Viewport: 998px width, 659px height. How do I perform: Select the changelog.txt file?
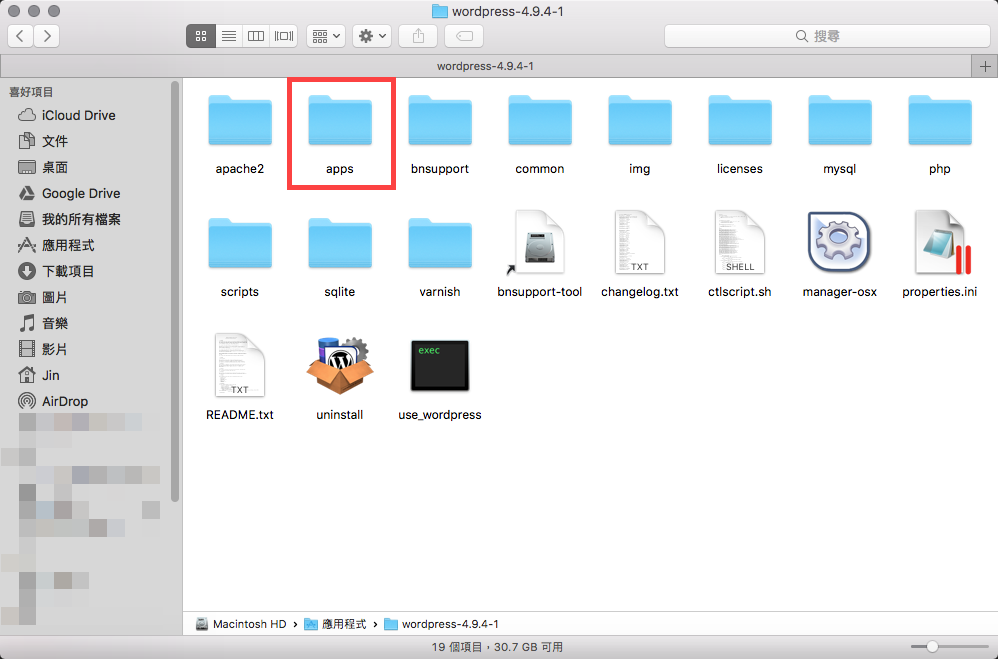tap(640, 243)
